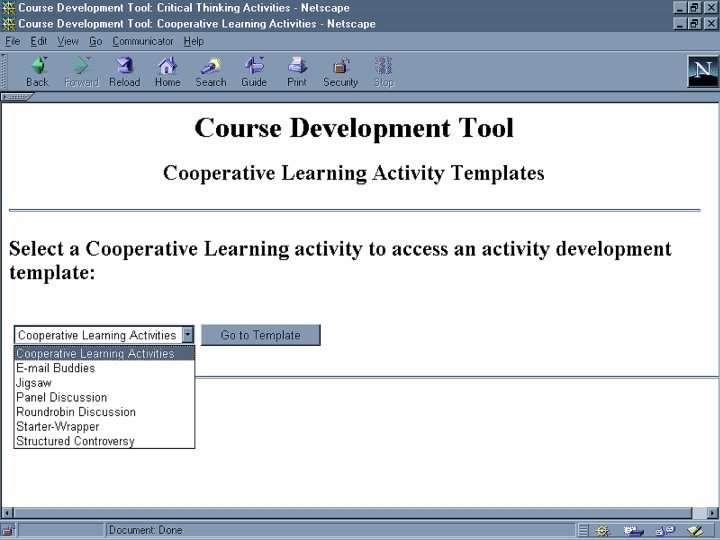Reload the current page
Screen dimensions: 720x540
pos(124,72)
